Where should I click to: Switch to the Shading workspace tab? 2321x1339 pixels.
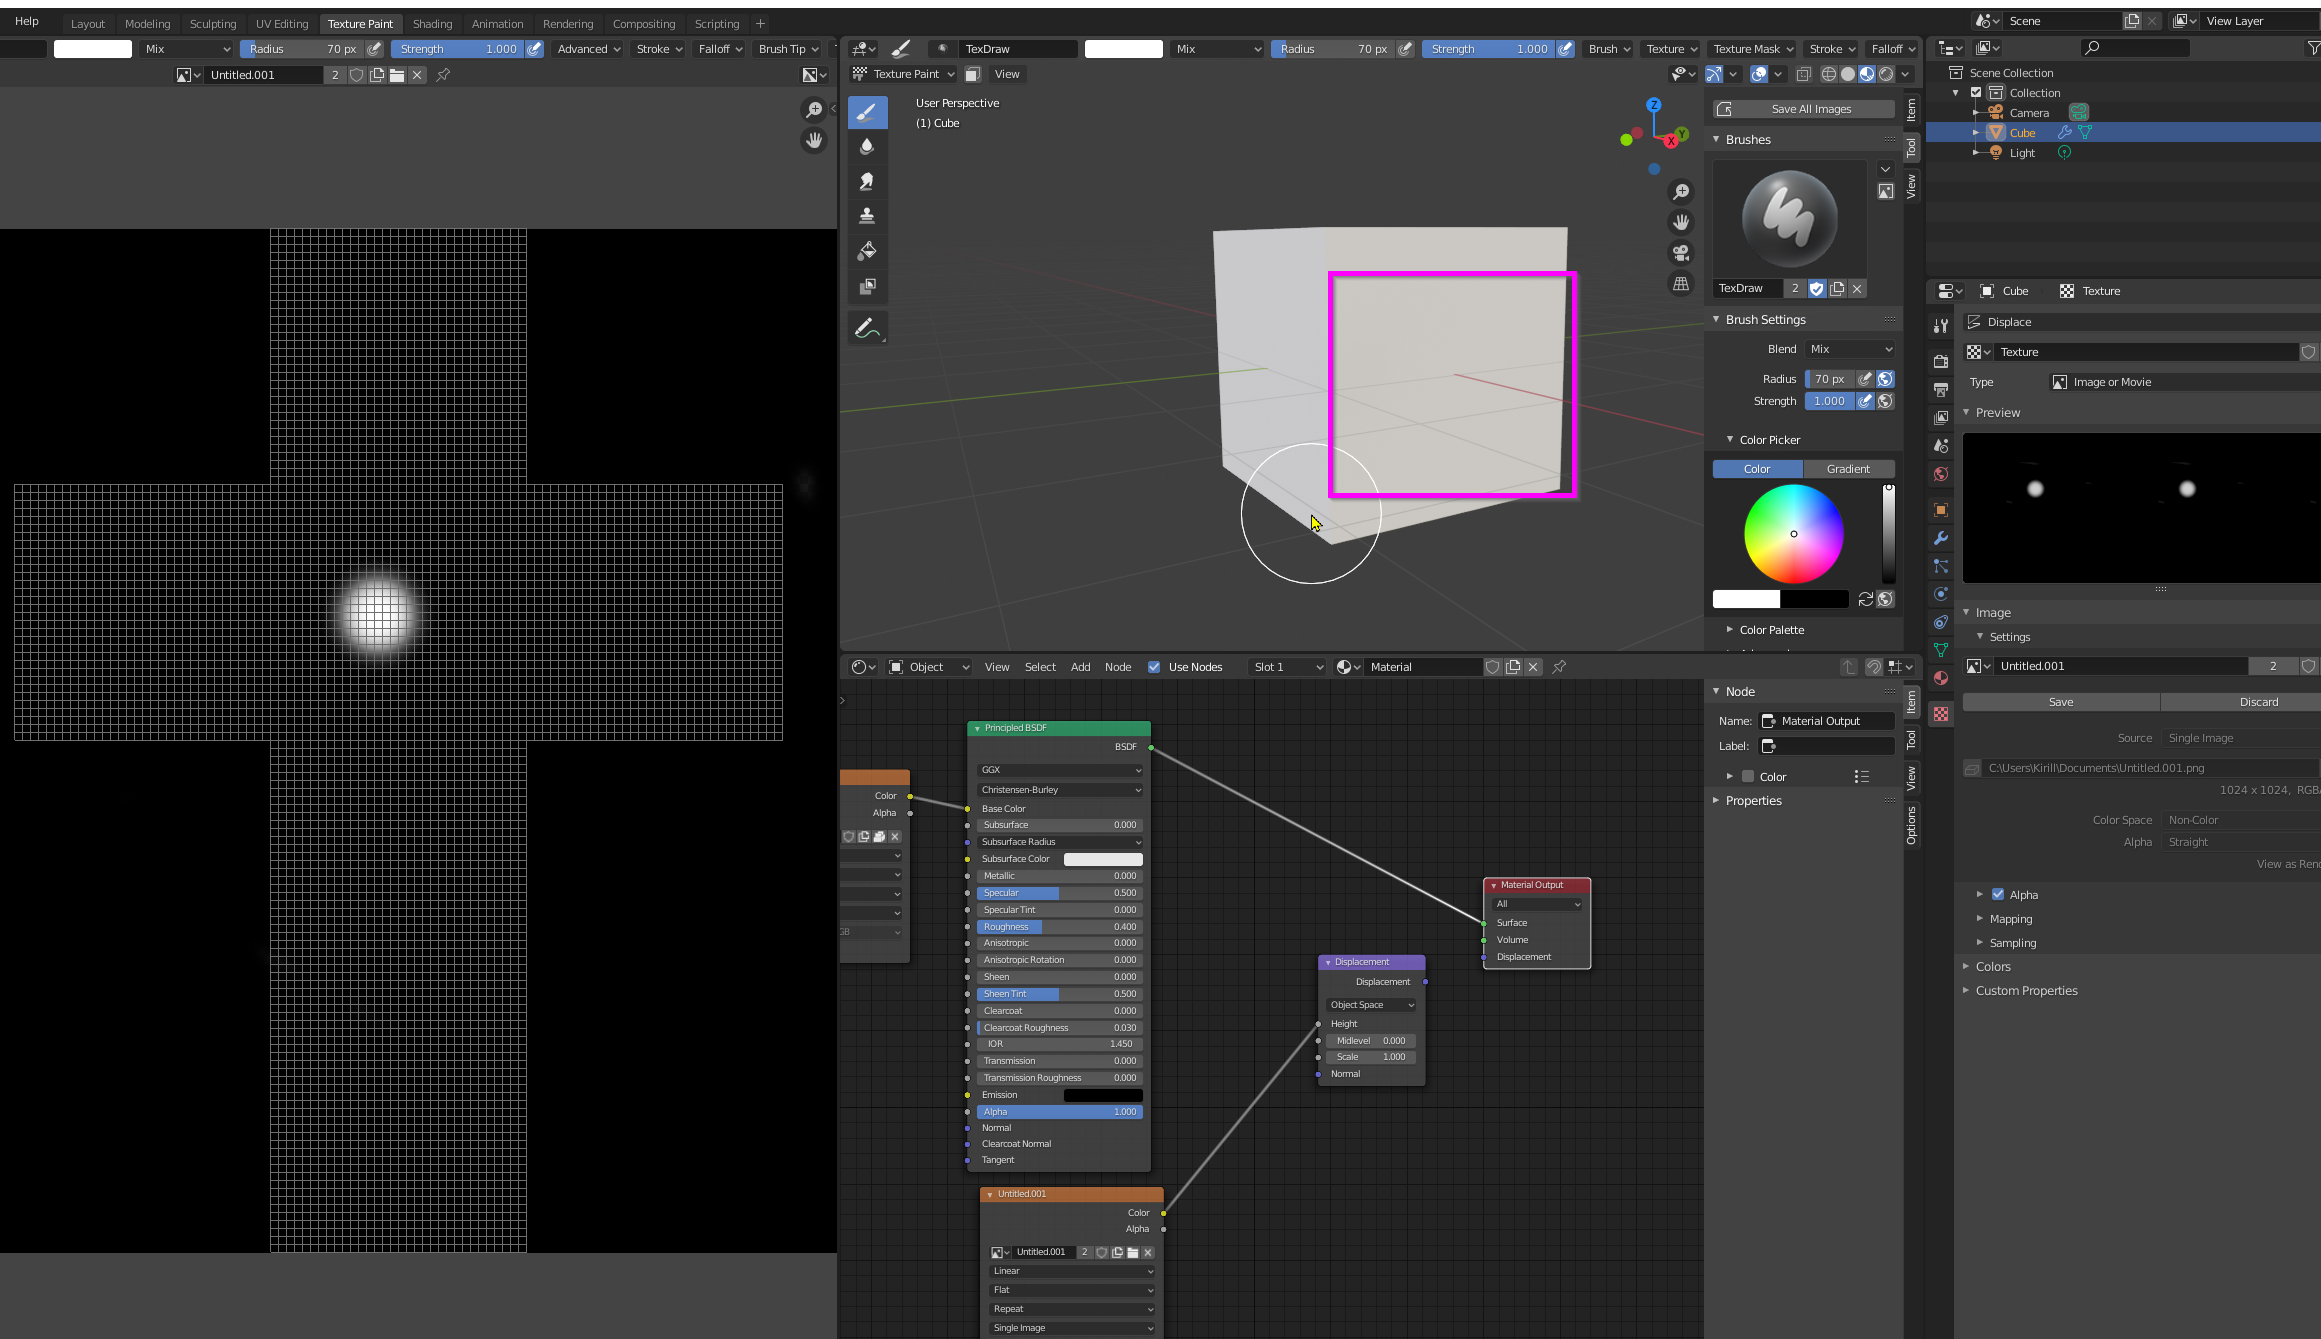pos(432,24)
